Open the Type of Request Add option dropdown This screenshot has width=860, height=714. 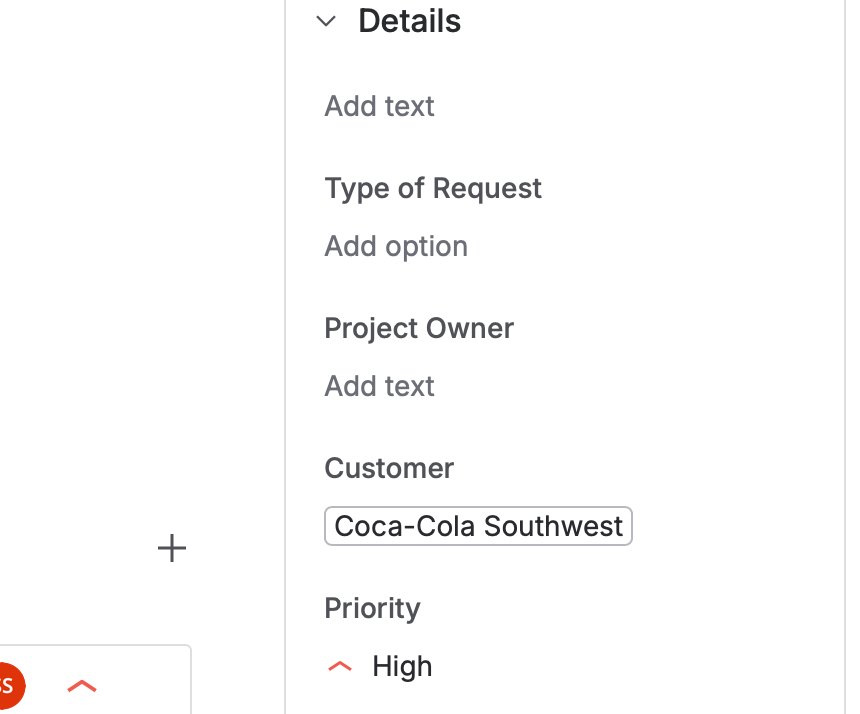(x=395, y=246)
